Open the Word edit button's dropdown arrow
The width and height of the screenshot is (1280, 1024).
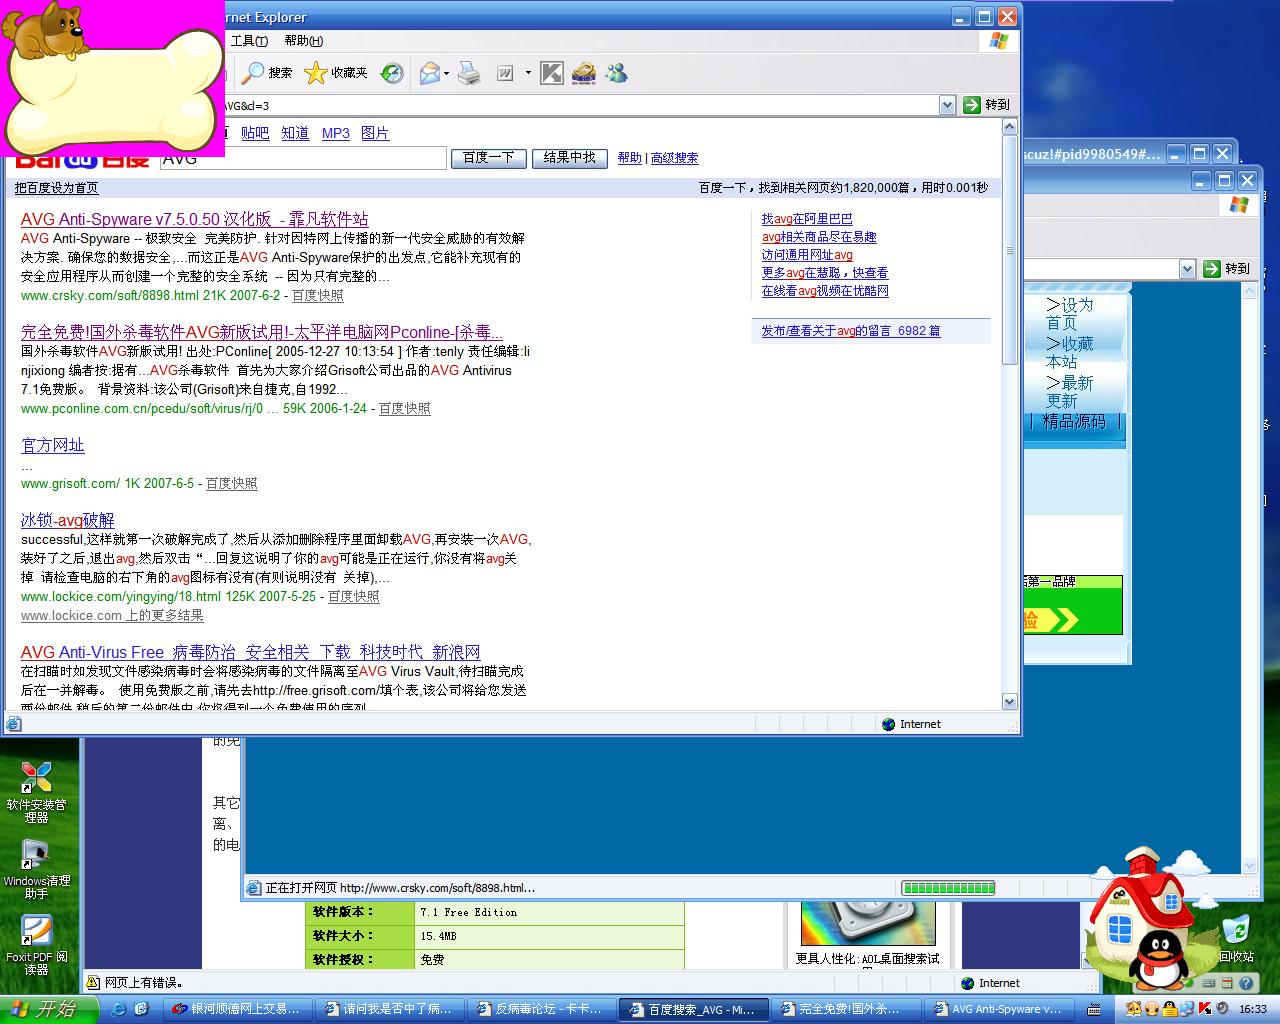[528, 73]
